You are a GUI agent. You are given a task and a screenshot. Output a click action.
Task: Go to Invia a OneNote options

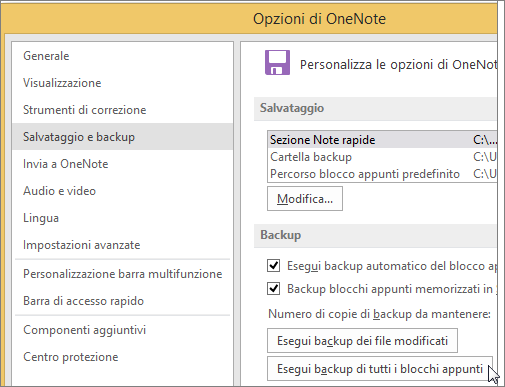click(x=122, y=164)
